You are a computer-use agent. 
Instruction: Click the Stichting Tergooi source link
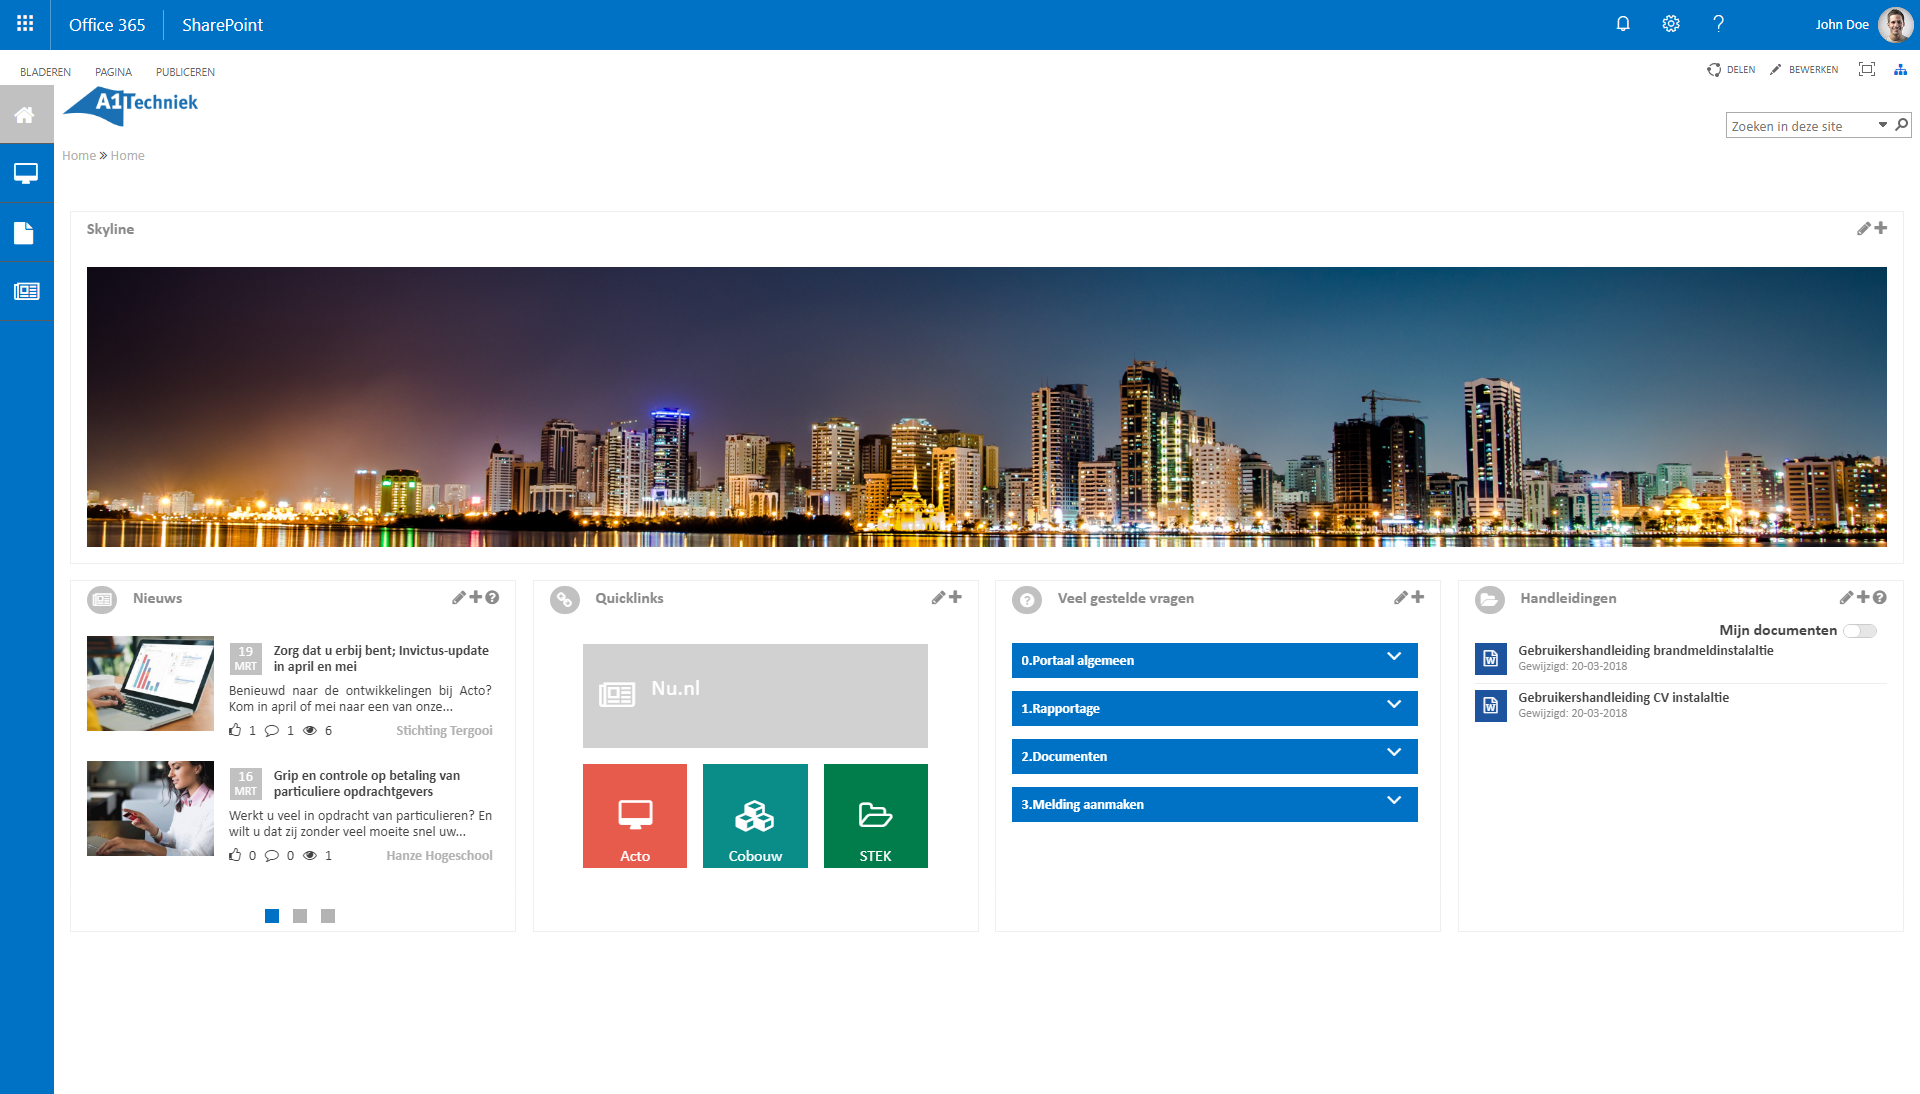[444, 731]
